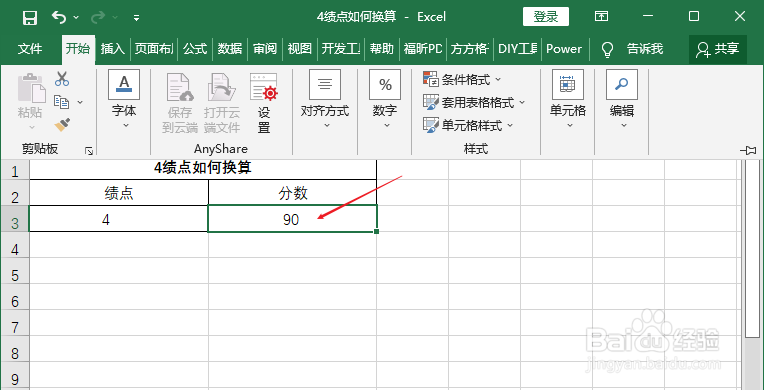Screen dimensions: 764x390
Task: Click the 共享 share button
Action: pos(718,49)
